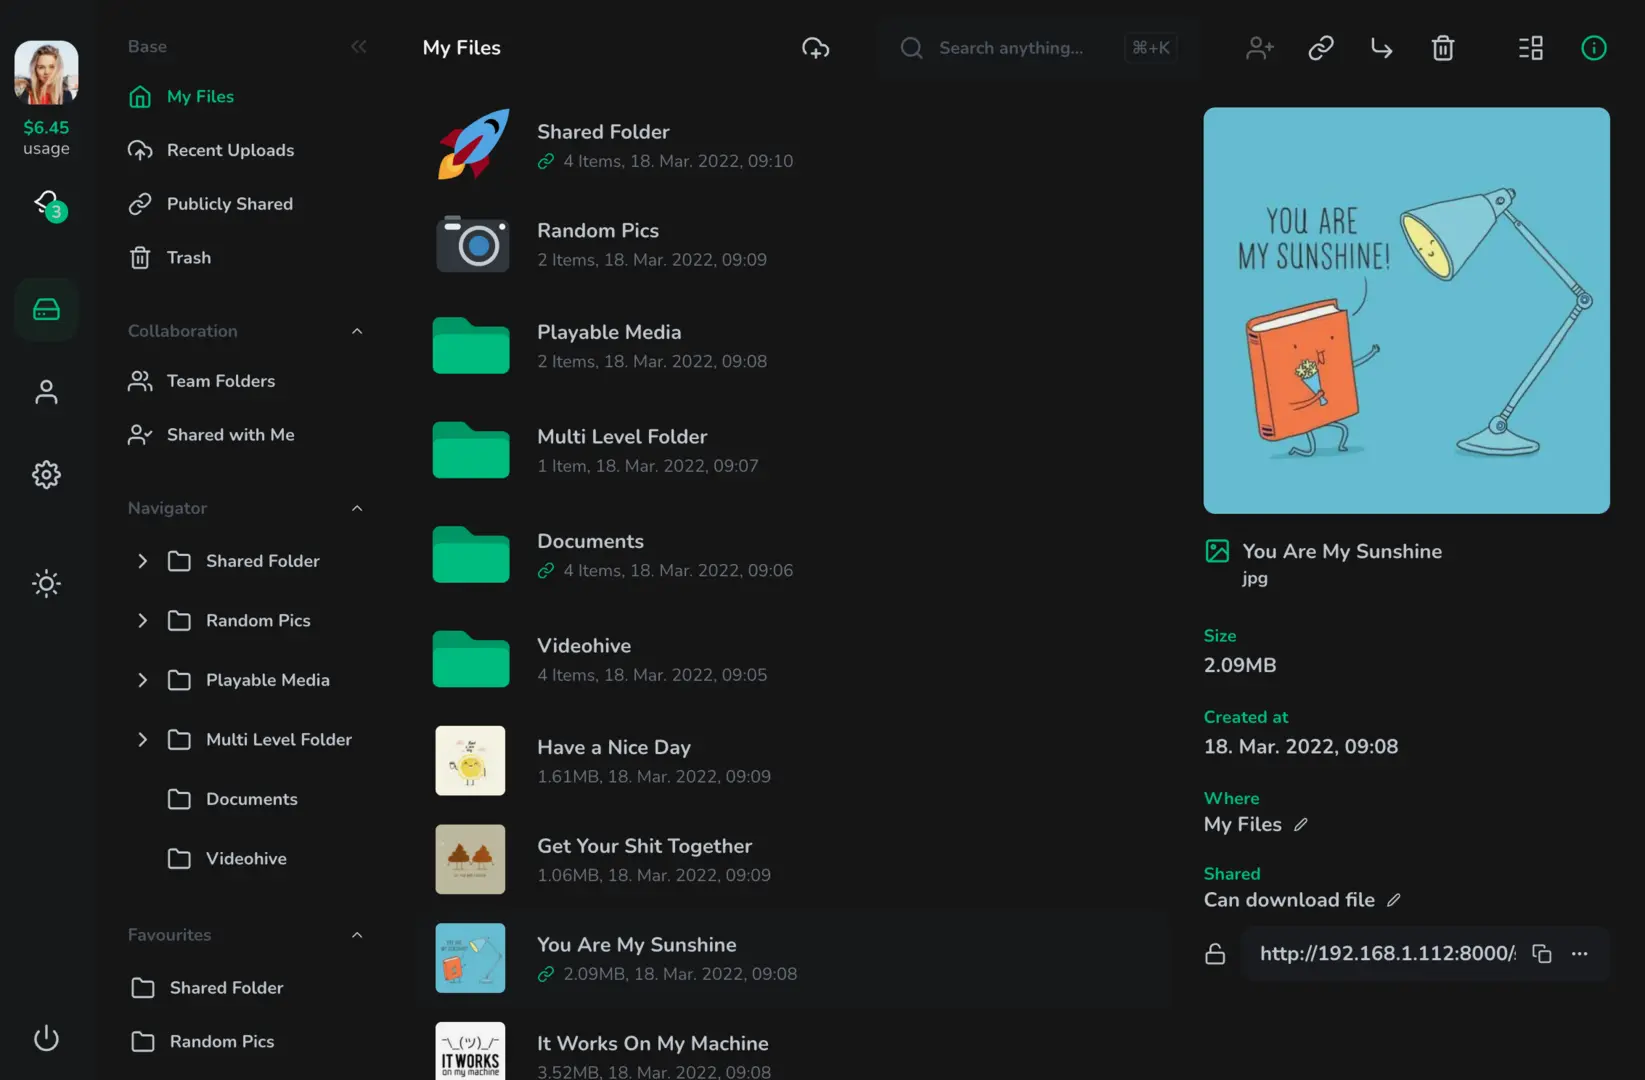Open My Files in sidebar
This screenshot has width=1645, height=1080.
click(182, 97)
